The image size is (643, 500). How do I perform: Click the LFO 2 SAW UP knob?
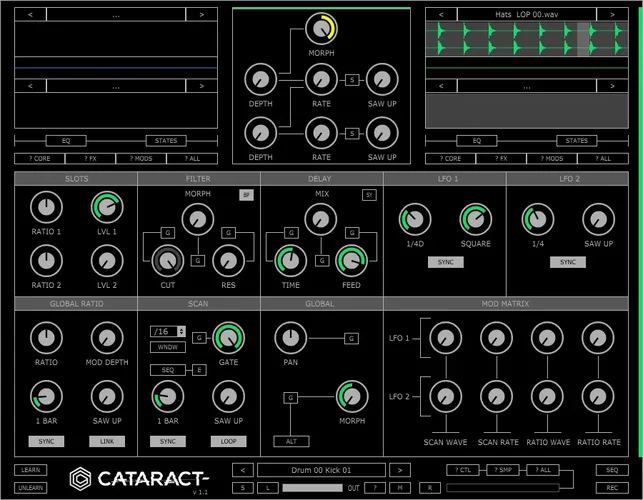[x=598, y=219]
